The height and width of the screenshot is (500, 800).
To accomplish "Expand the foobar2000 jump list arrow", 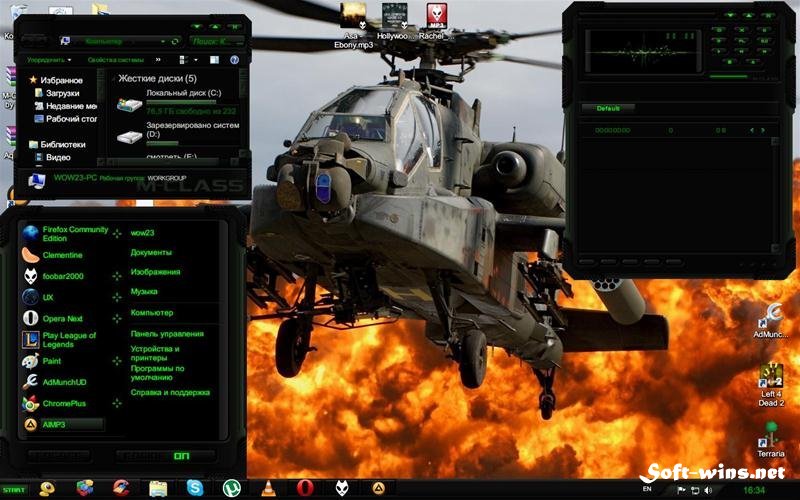I will [x=117, y=276].
